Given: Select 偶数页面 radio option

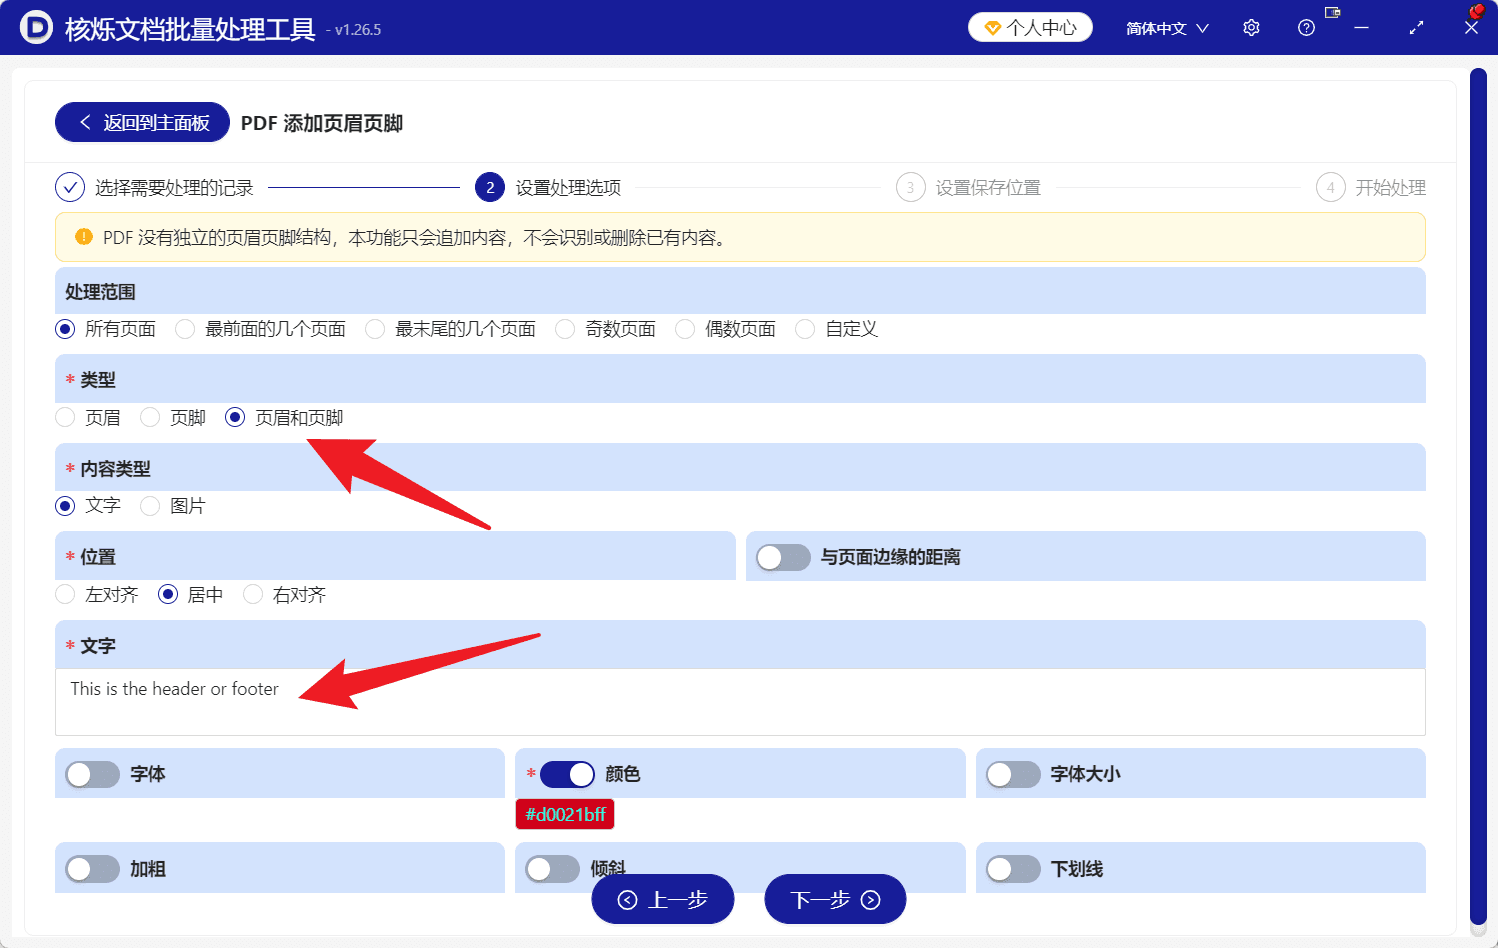Looking at the screenshot, I should click(x=725, y=329).
